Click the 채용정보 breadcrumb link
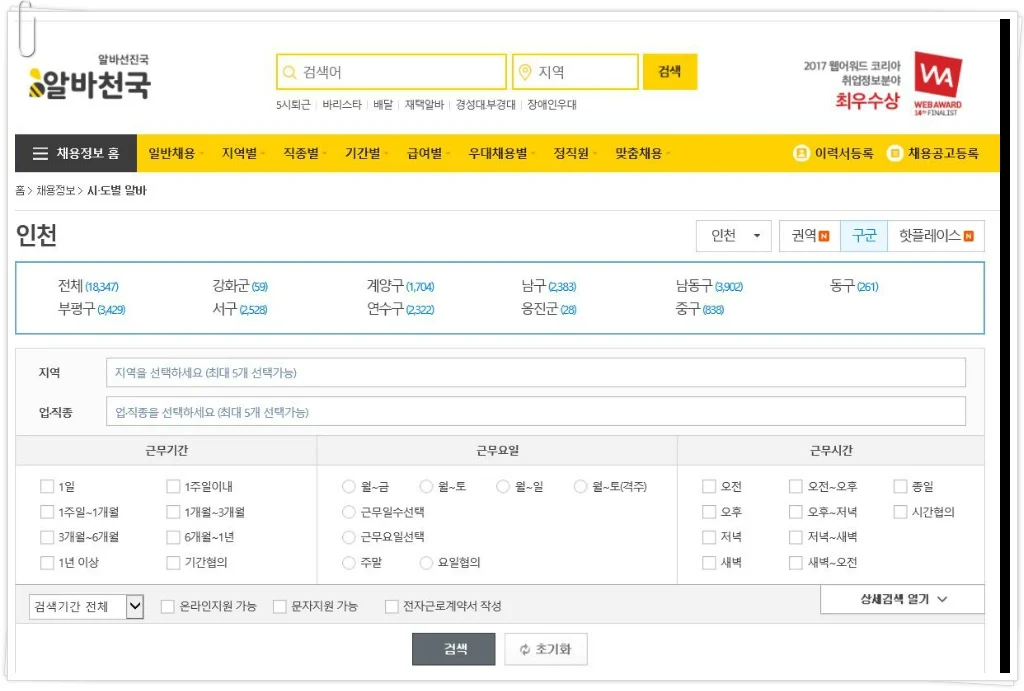The height and width of the screenshot is (691, 1024). point(56,191)
